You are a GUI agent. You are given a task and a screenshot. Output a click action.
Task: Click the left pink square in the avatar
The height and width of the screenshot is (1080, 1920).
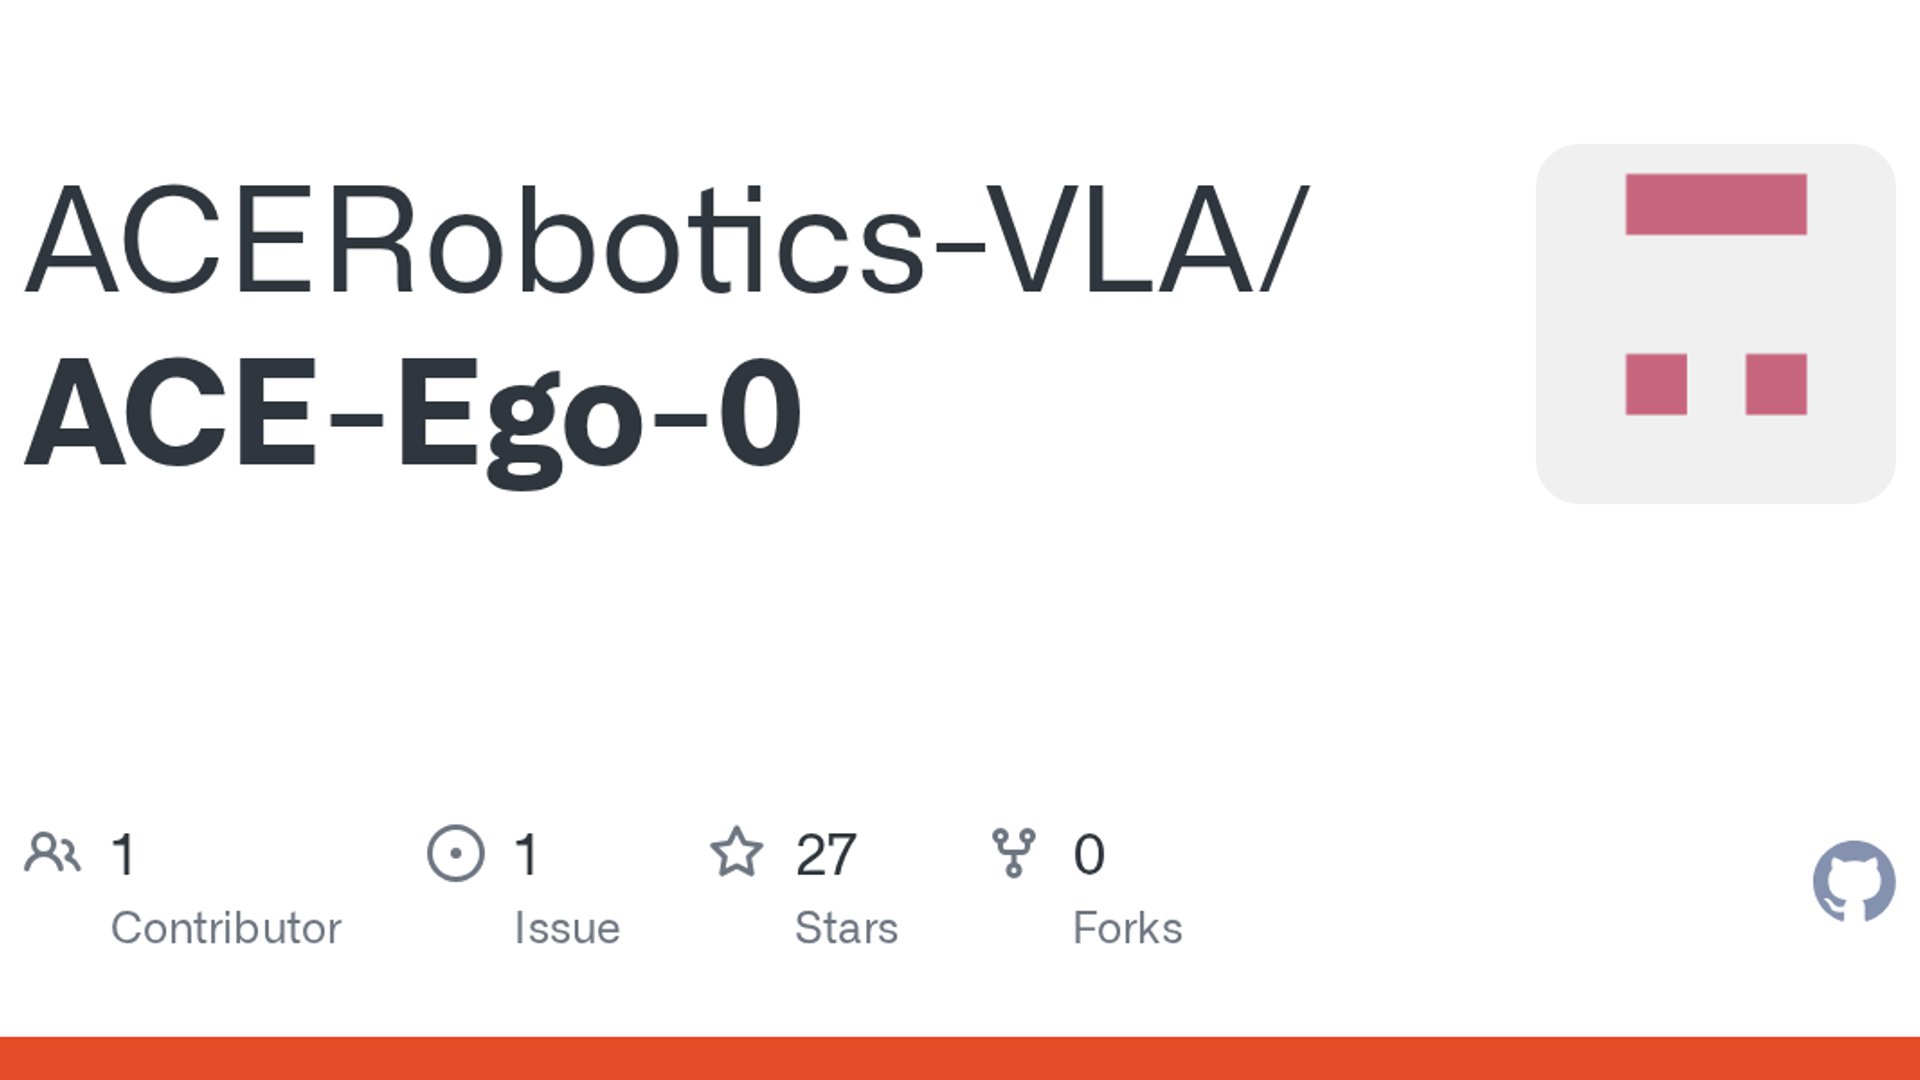(1656, 384)
